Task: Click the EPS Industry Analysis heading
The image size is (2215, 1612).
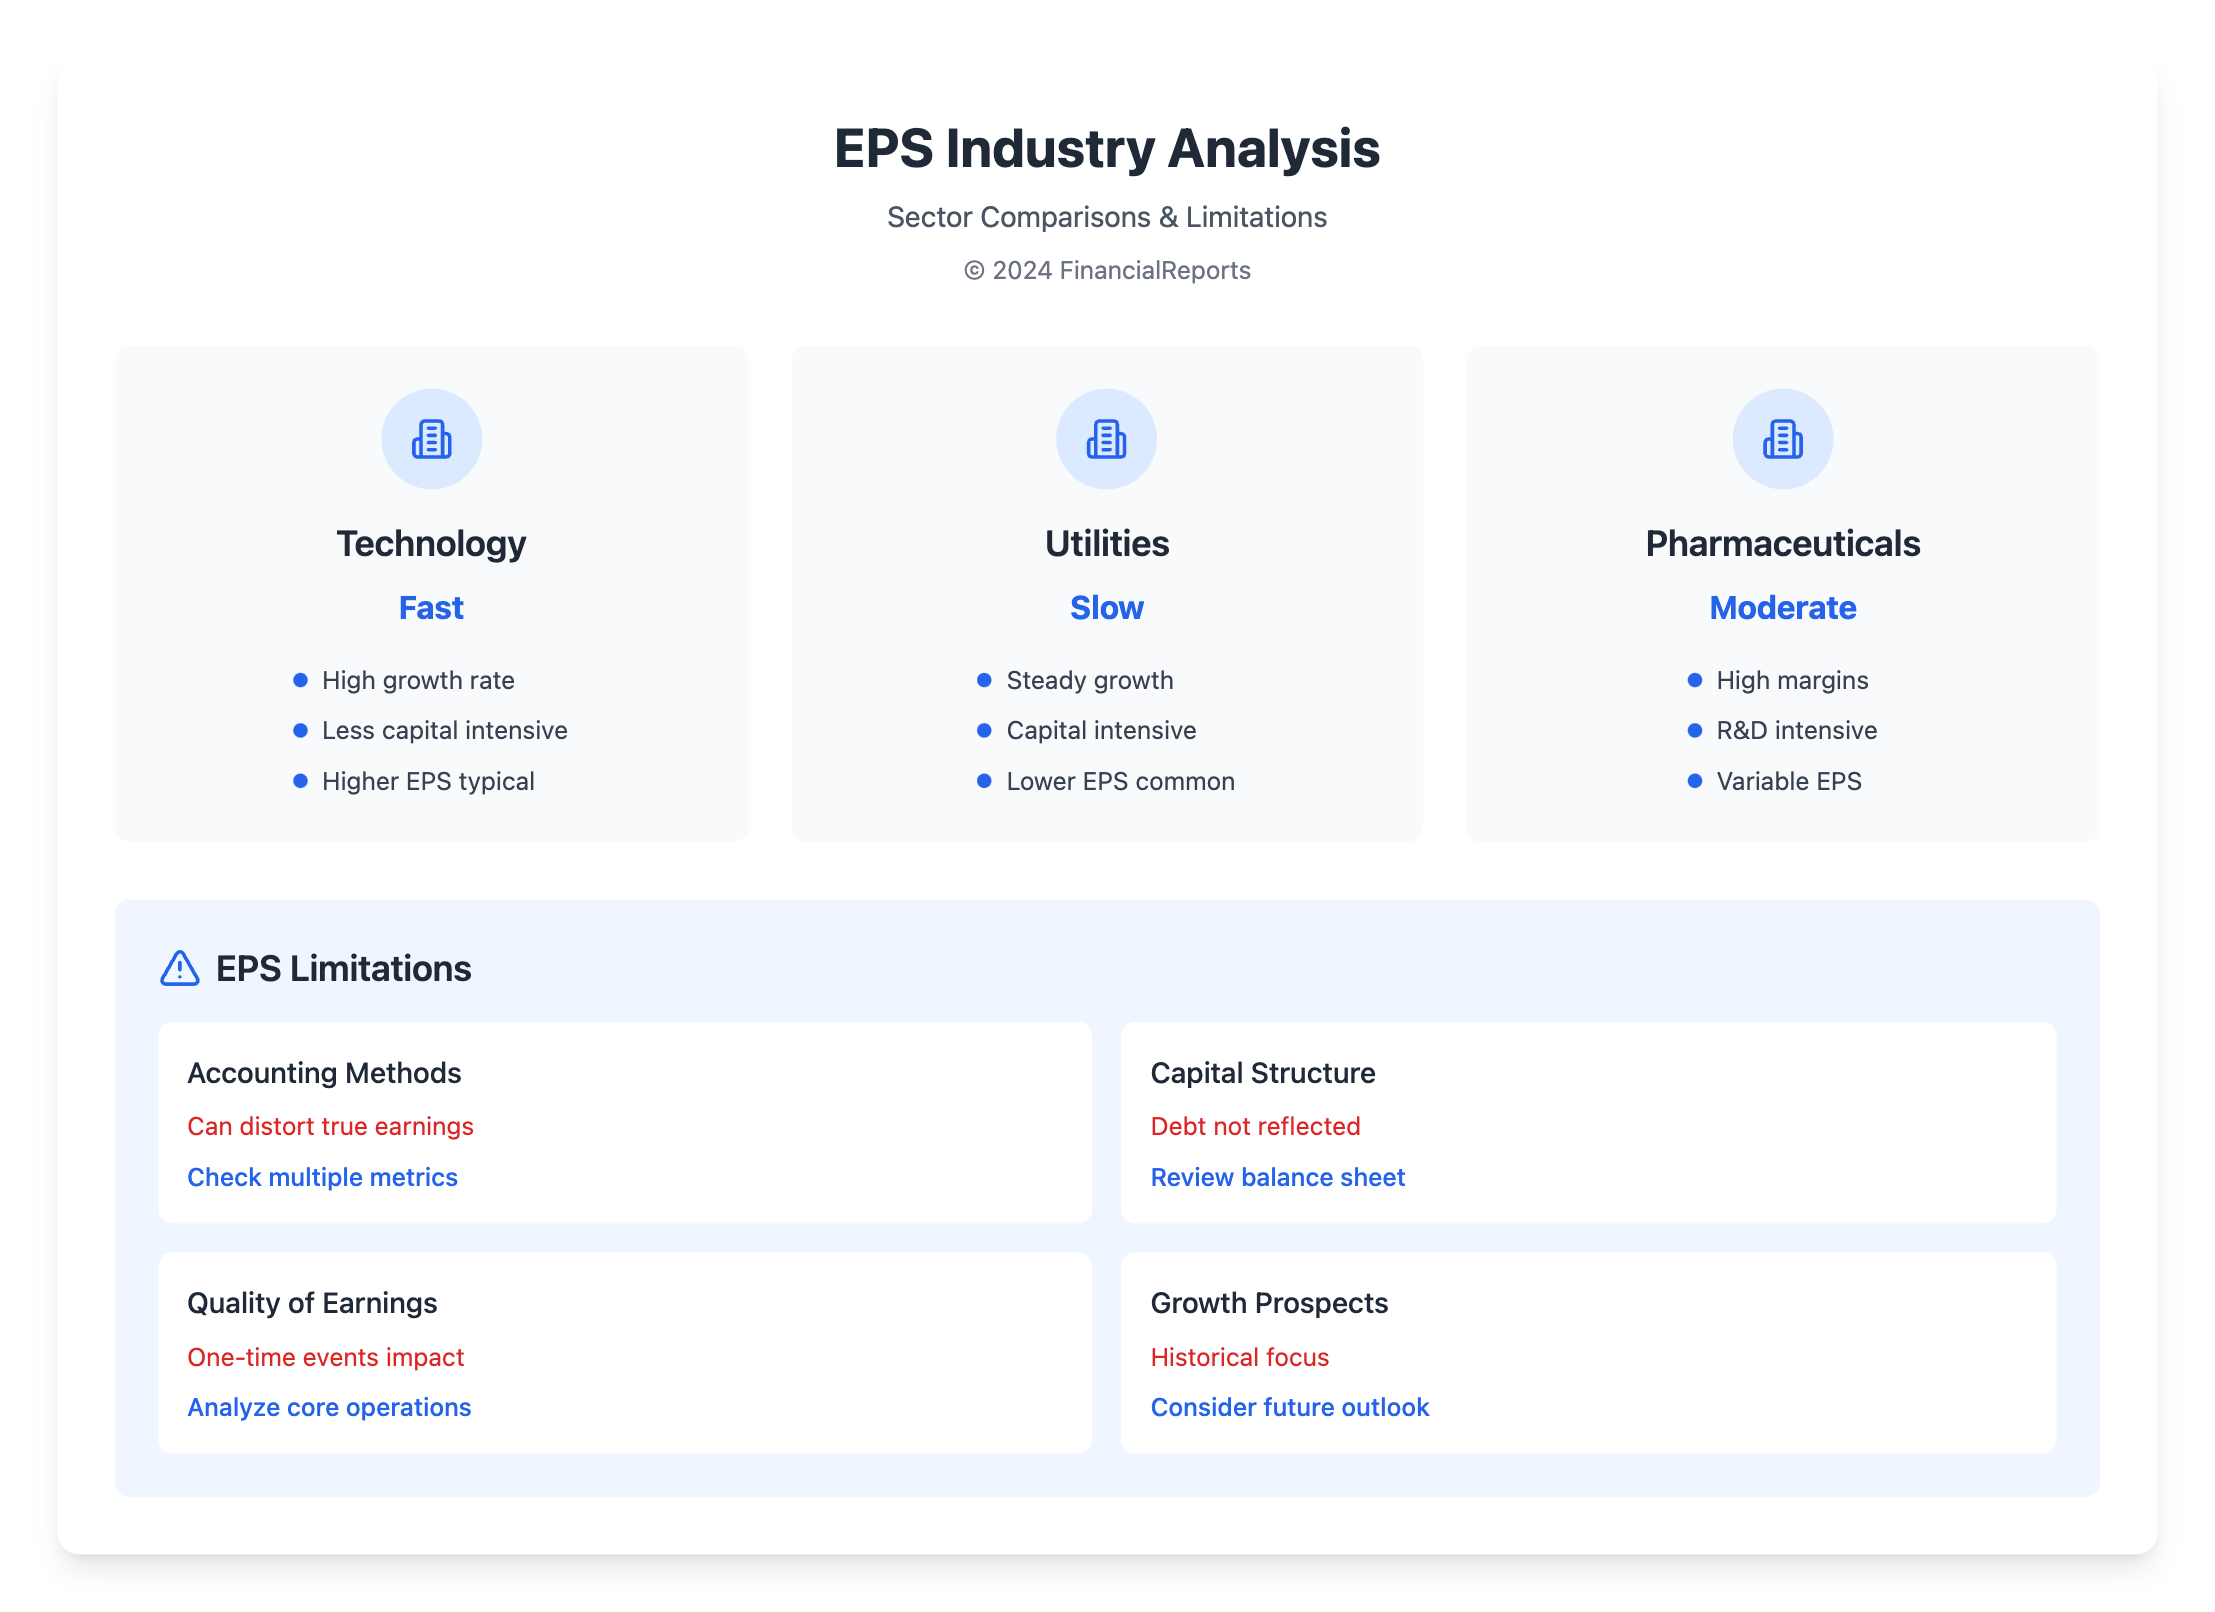Action: click(1107, 149)
